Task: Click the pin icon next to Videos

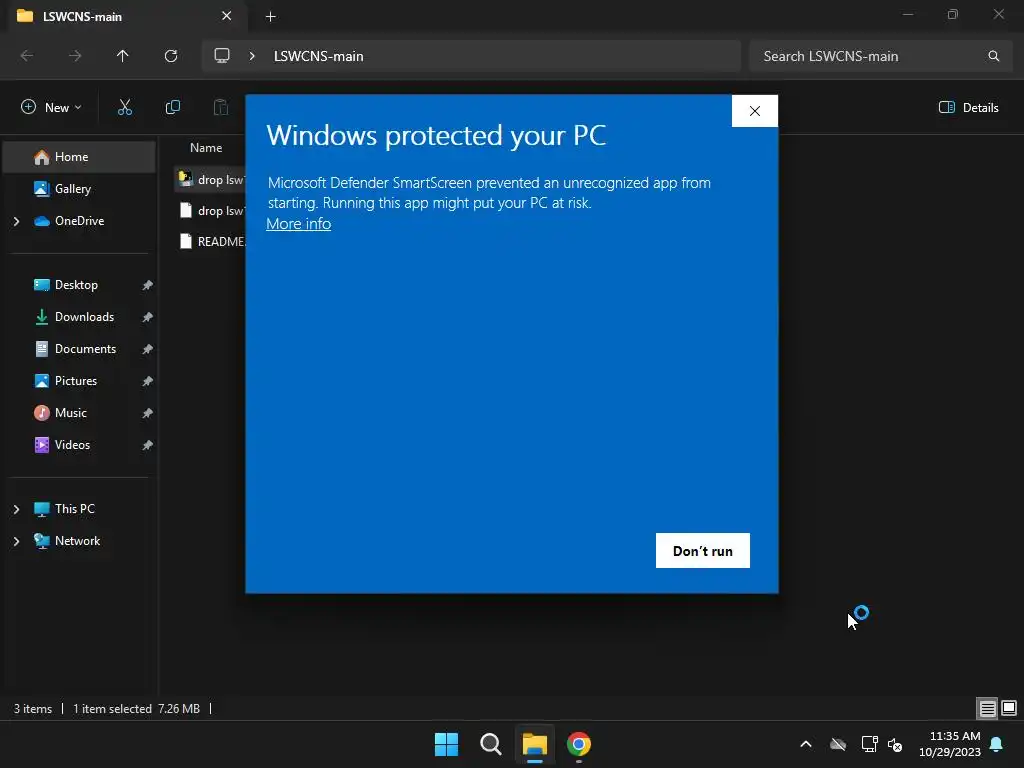Action: click(x=148, y=445)
